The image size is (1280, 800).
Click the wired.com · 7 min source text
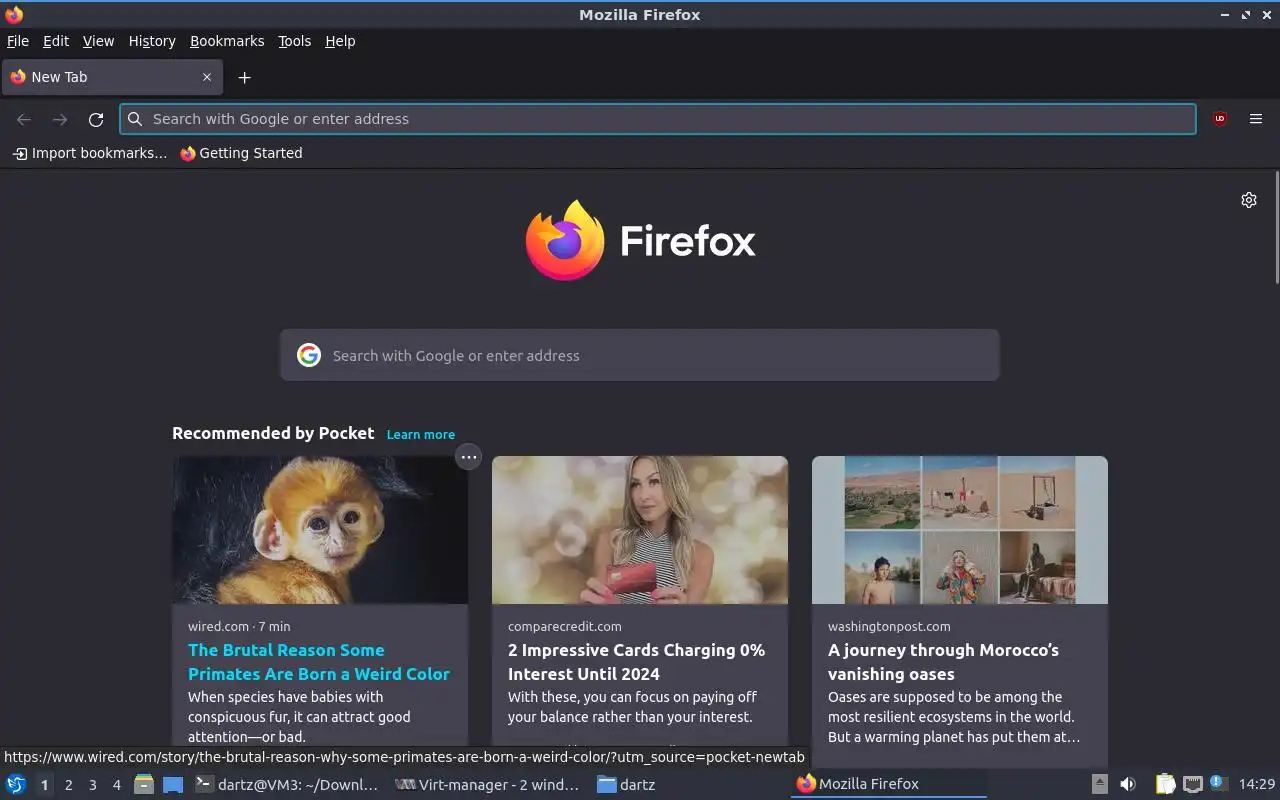coord(239,627)
